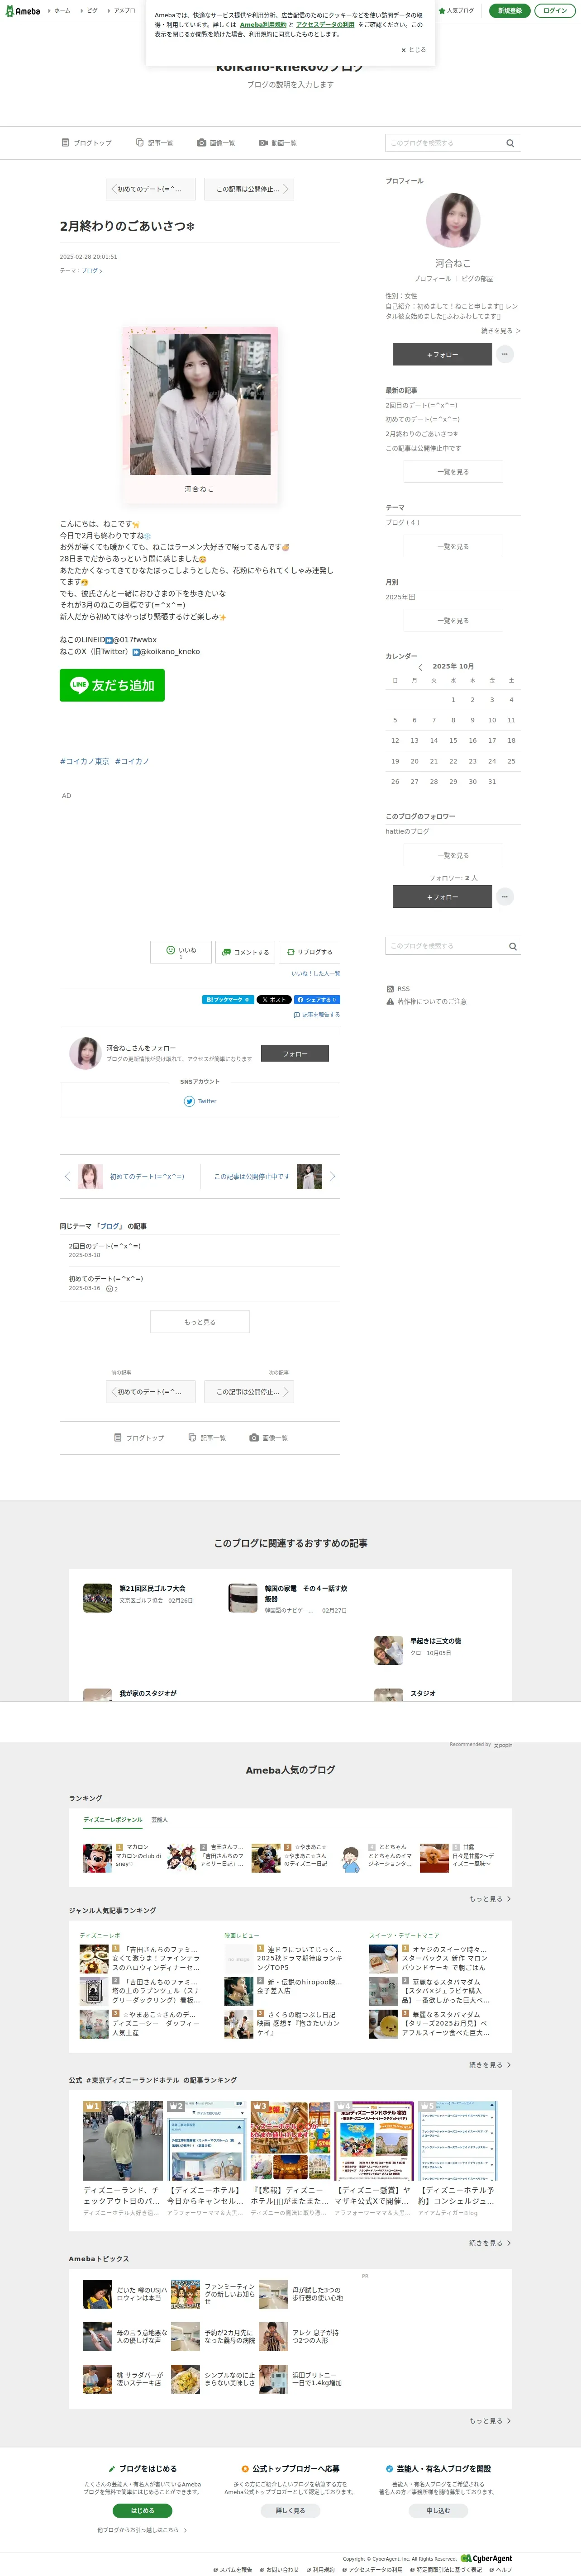The height and width of the screenshot is (2576, 581).
Task: Click the left chevron beside 初めてのデート thumbnail
Action: (x=67, y=1177)
